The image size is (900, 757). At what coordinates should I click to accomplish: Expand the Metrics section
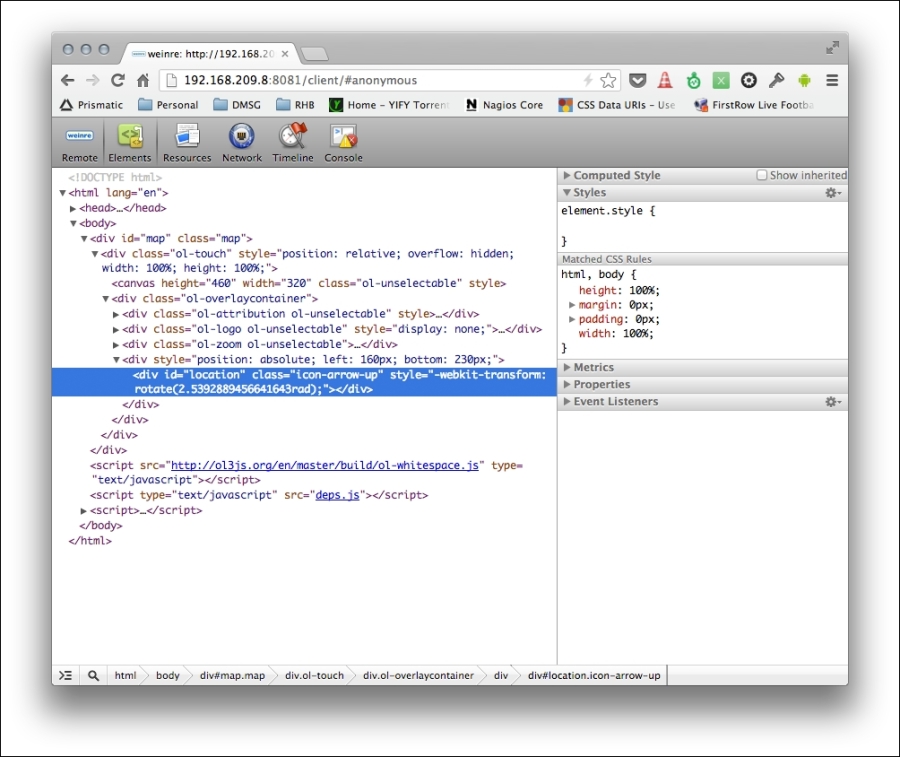point(593,367)
